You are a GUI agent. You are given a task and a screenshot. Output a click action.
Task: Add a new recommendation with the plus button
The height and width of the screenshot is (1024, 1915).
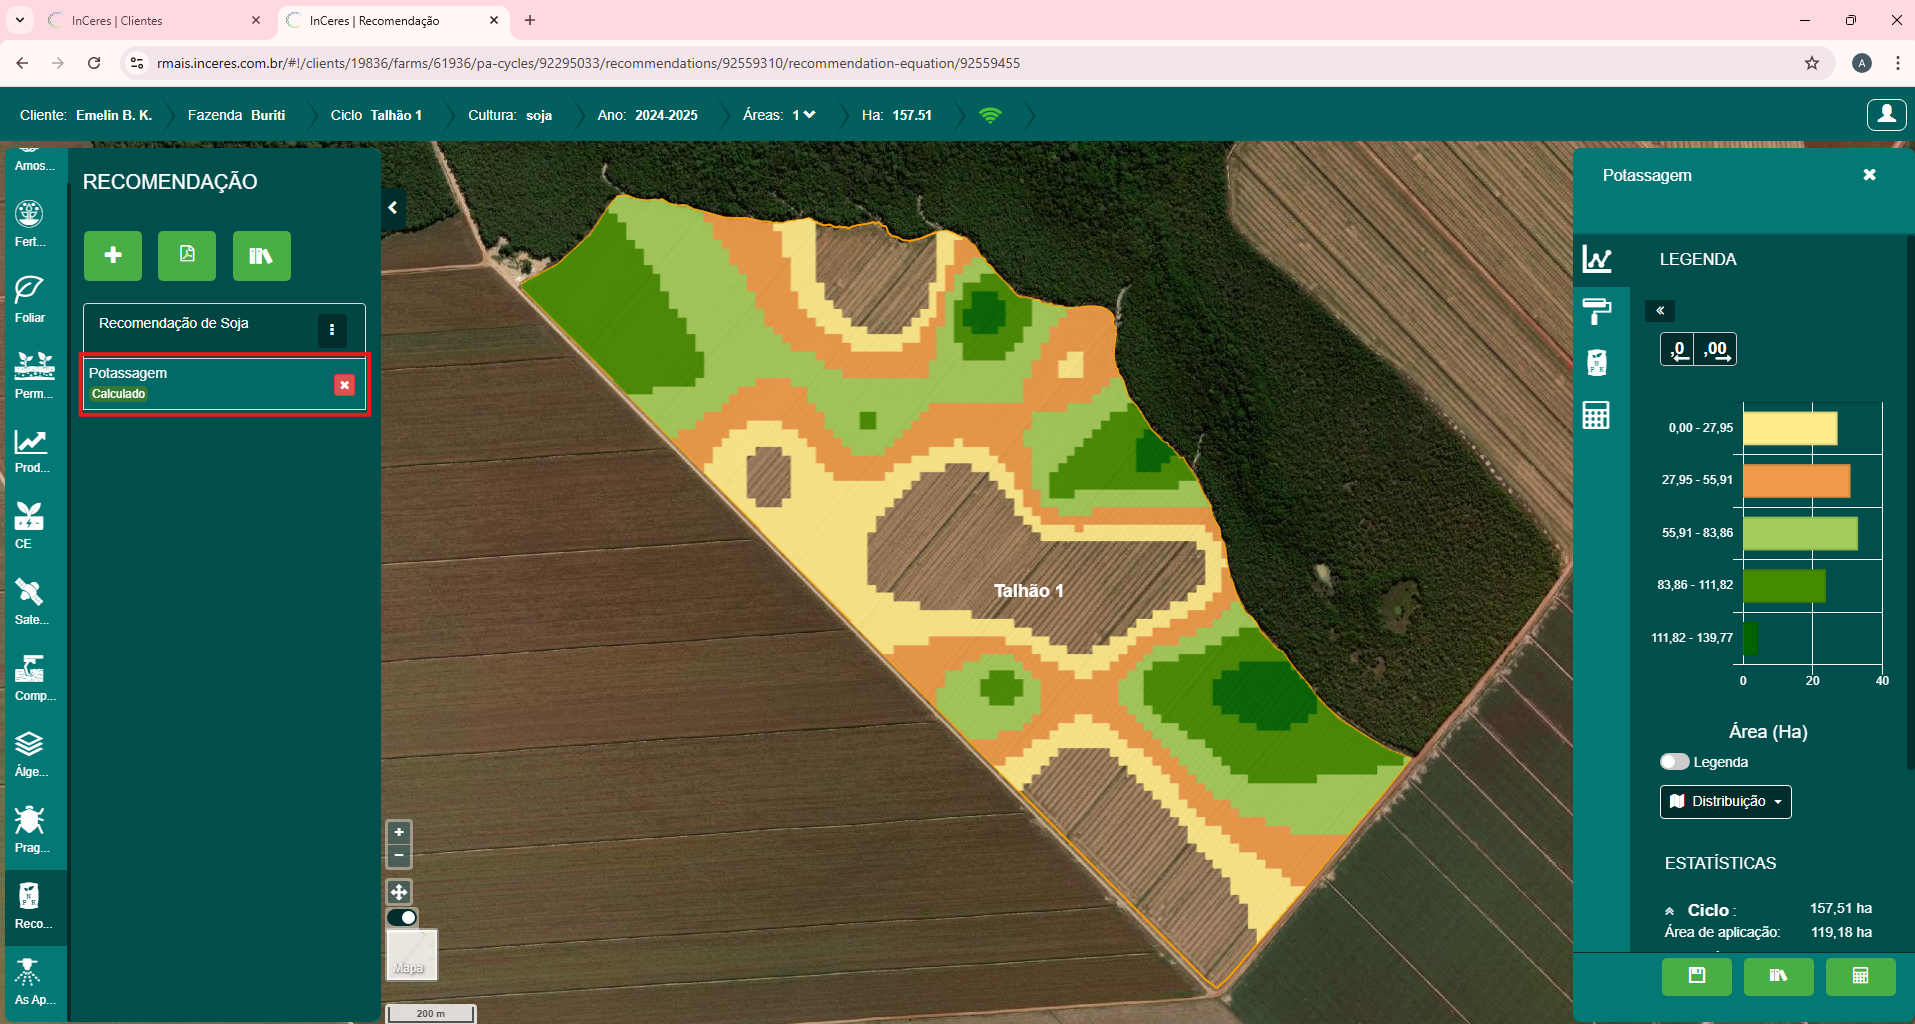pos(113,256)
